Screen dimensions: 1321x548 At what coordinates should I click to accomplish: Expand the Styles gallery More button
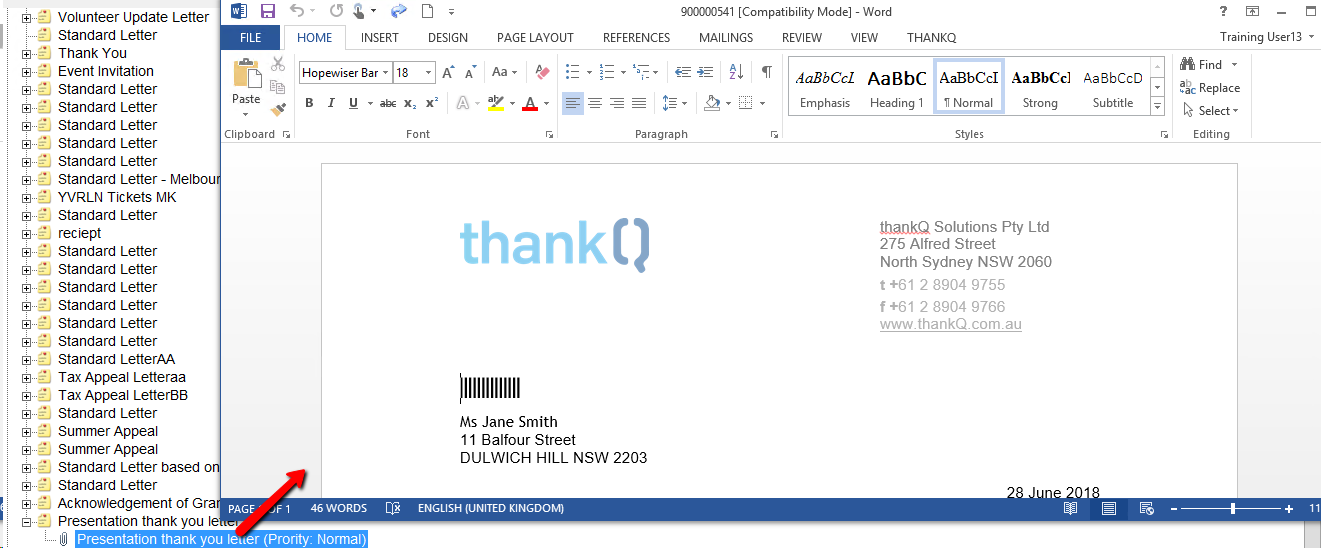(1158, 106)
